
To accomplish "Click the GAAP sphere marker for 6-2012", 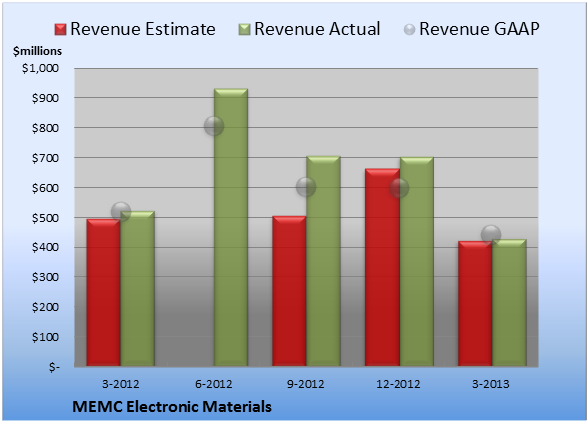I will (x=214, y=126).
